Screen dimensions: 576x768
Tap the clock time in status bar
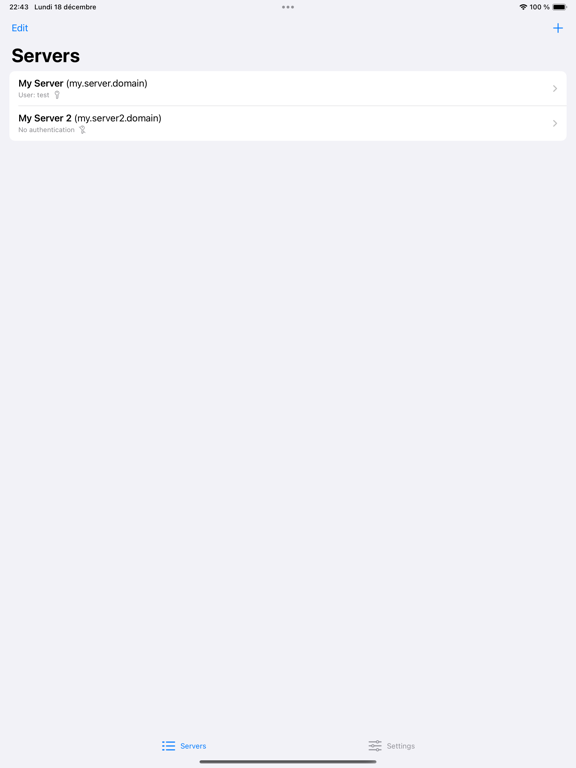[19, 7]
